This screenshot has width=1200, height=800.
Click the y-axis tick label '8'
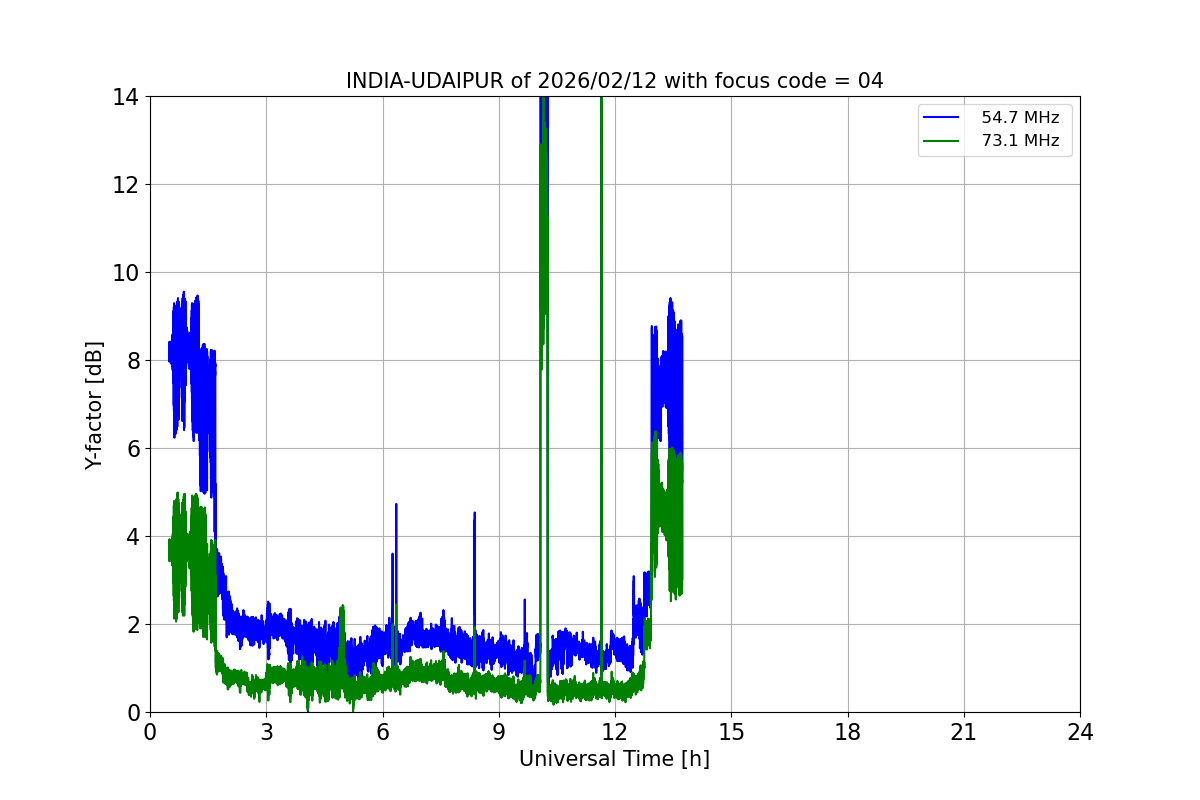[x=132, y=361]
